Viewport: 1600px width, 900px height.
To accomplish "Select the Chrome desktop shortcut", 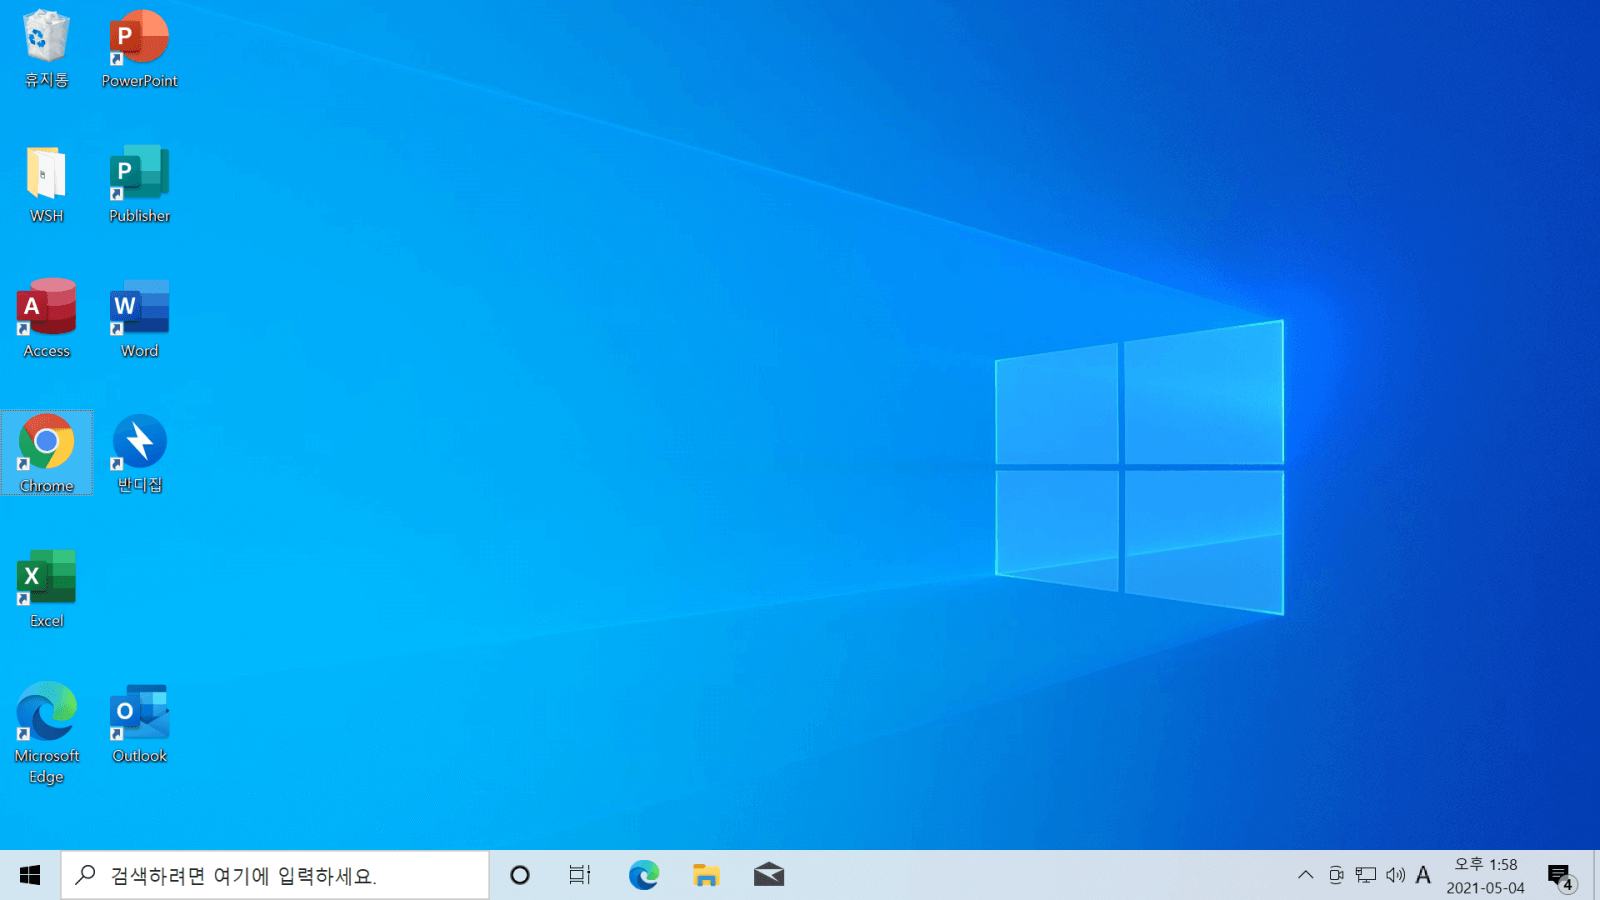I will pos(47,453).
